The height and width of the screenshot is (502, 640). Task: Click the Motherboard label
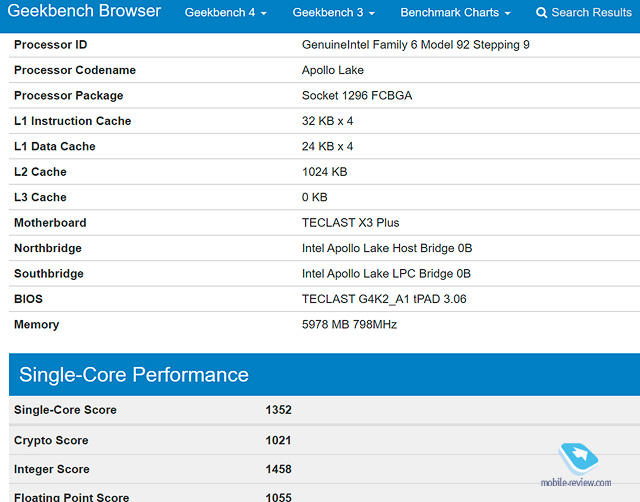(50, 222)
